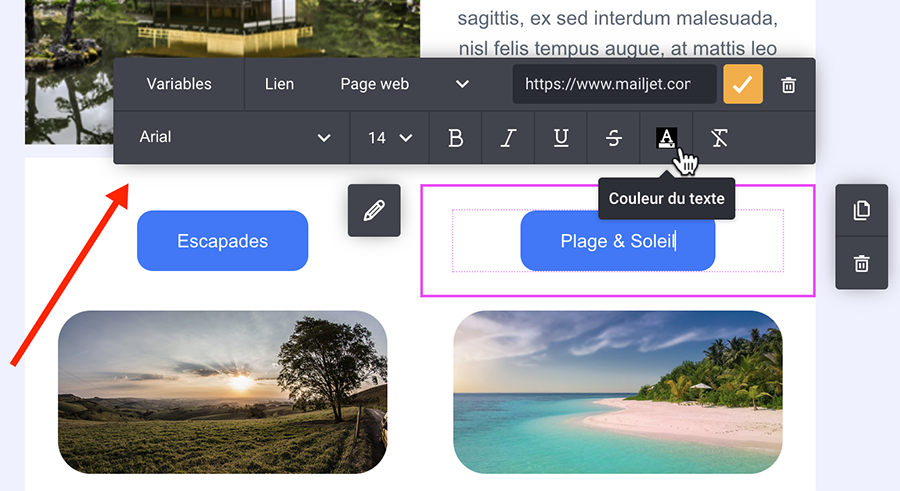Screen dimensions: 900x491
Task: Open the Arial font family dropdown
Action: (234, 138)
